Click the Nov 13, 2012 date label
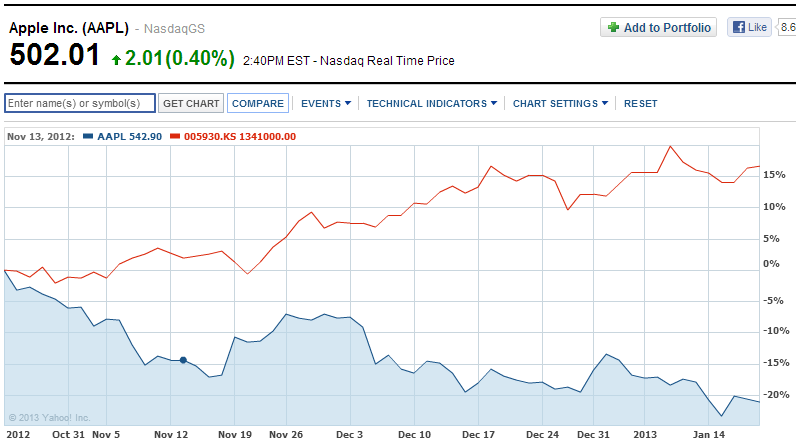Screen dimensions: 796x442 pos(41,137)
